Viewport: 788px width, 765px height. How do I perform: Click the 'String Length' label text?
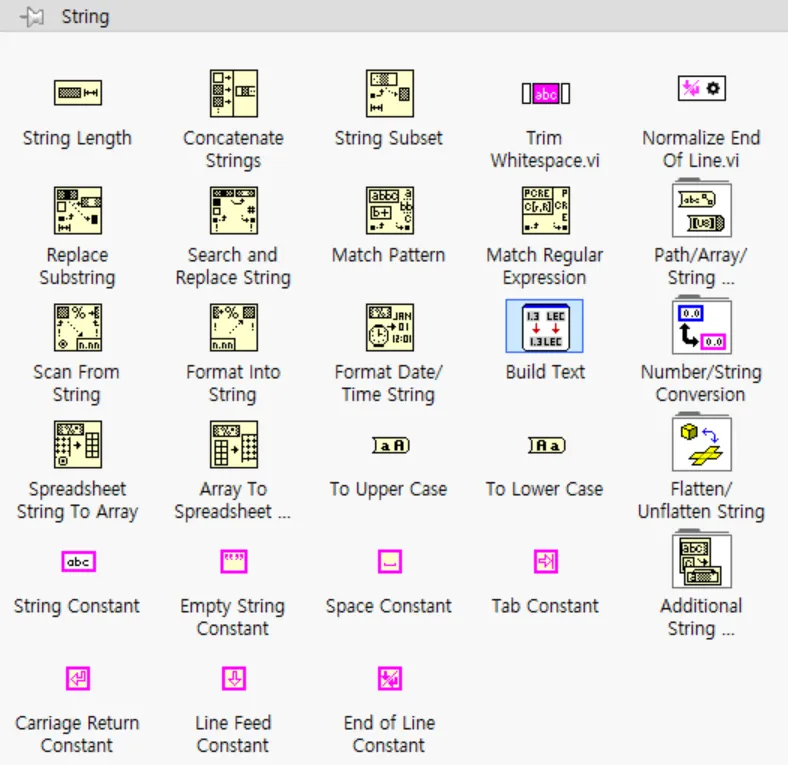click(x=77, y=138)
